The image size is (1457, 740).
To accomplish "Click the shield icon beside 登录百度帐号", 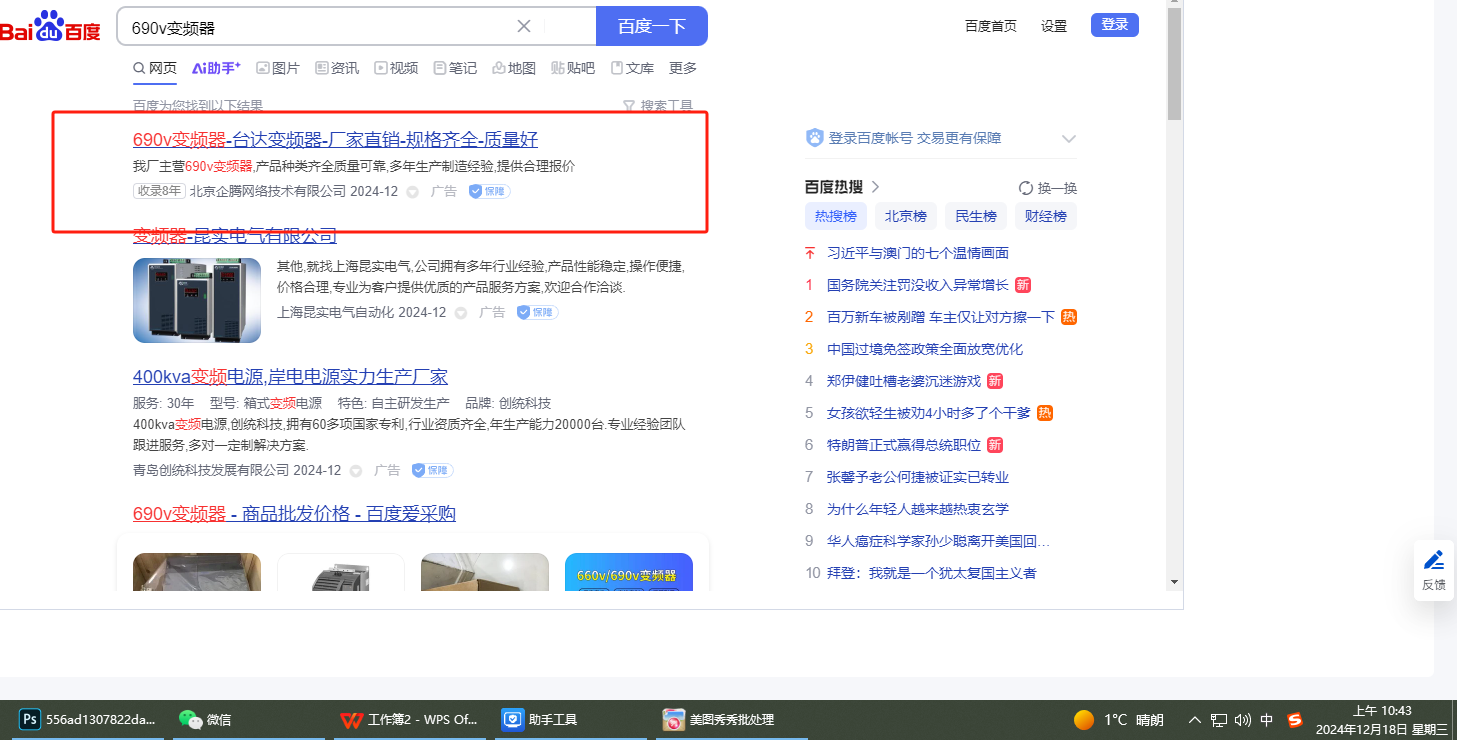I will (x=815, y=138).
